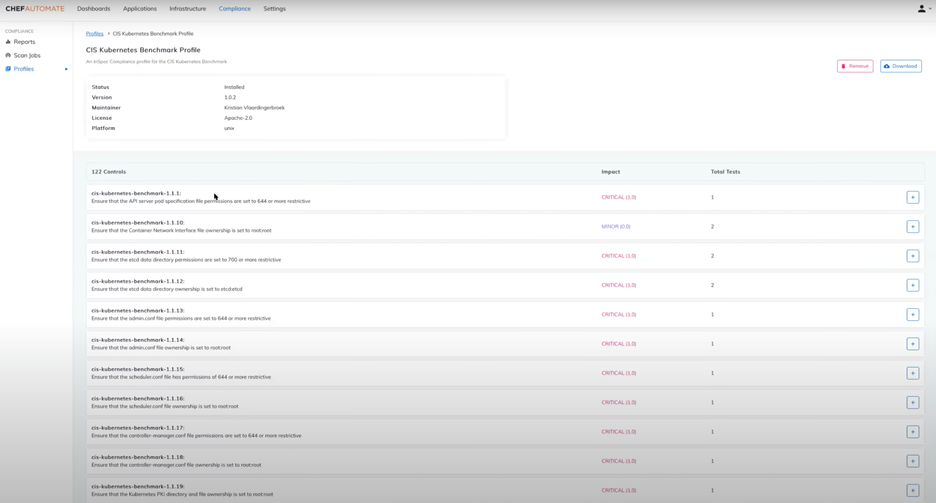
Task: Click CRITICAL (1.0) impact for benchmark-1.1.1
Action: (x=618, y=198)
